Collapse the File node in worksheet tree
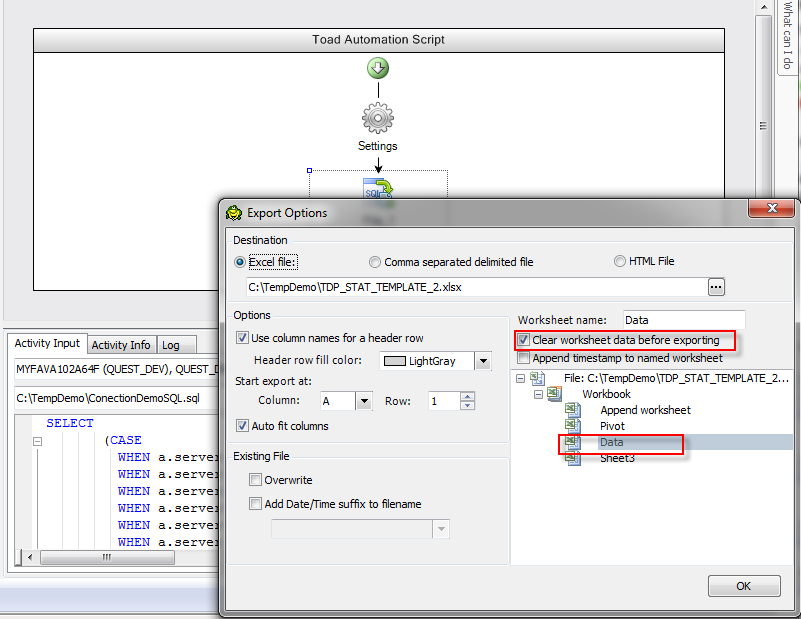The width and height of the screenshot is (801, 619). point(520,379)
